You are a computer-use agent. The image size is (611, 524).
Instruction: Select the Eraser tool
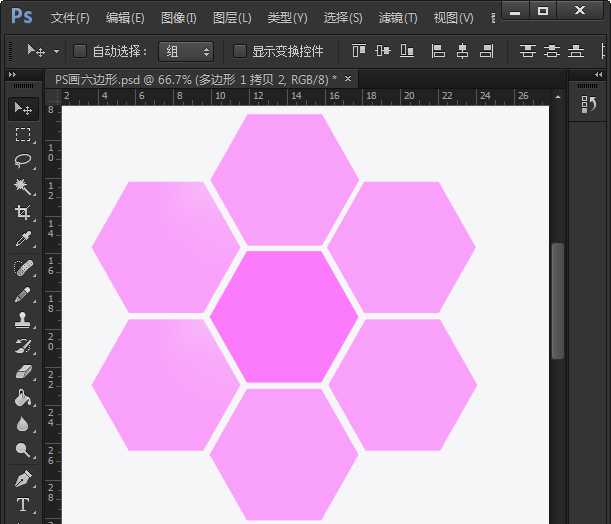click(x=22, y=372)
